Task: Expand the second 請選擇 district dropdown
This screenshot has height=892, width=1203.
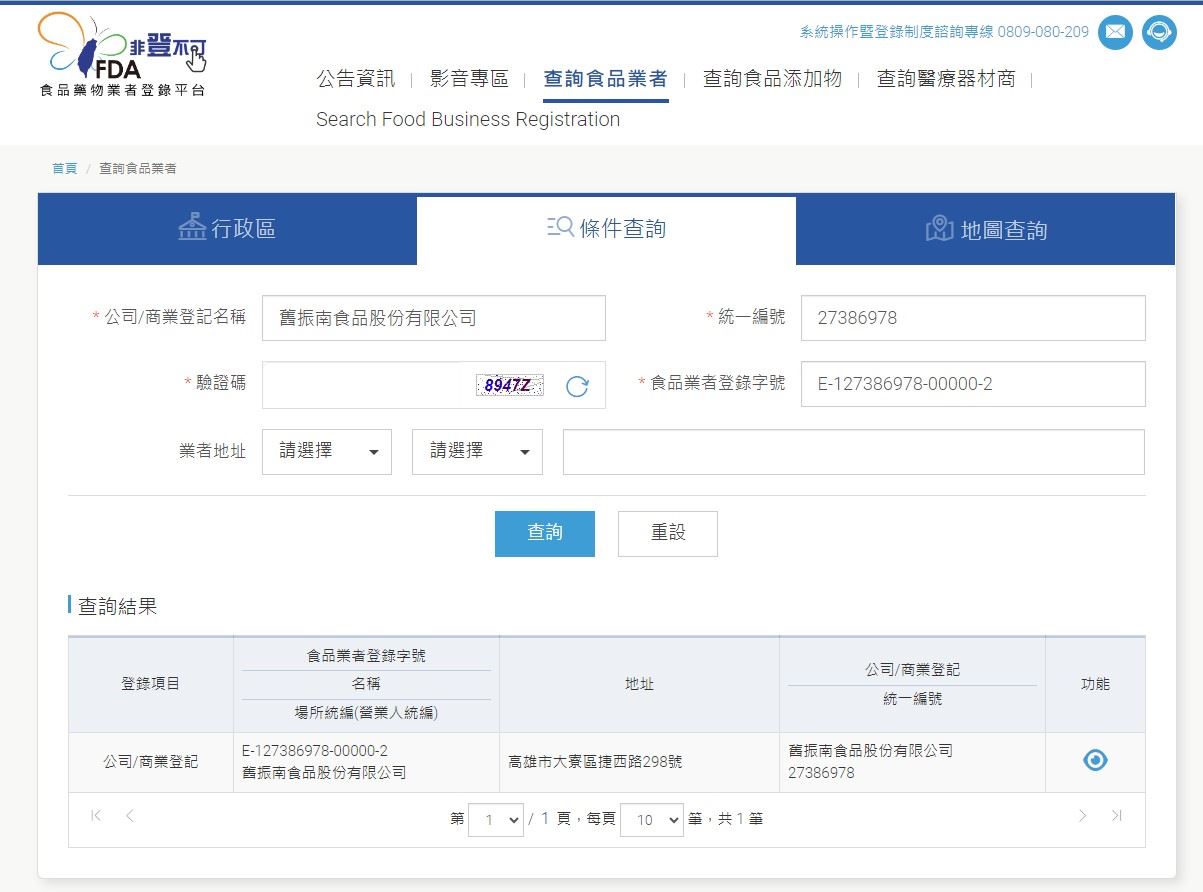Action: coord(477,452)
